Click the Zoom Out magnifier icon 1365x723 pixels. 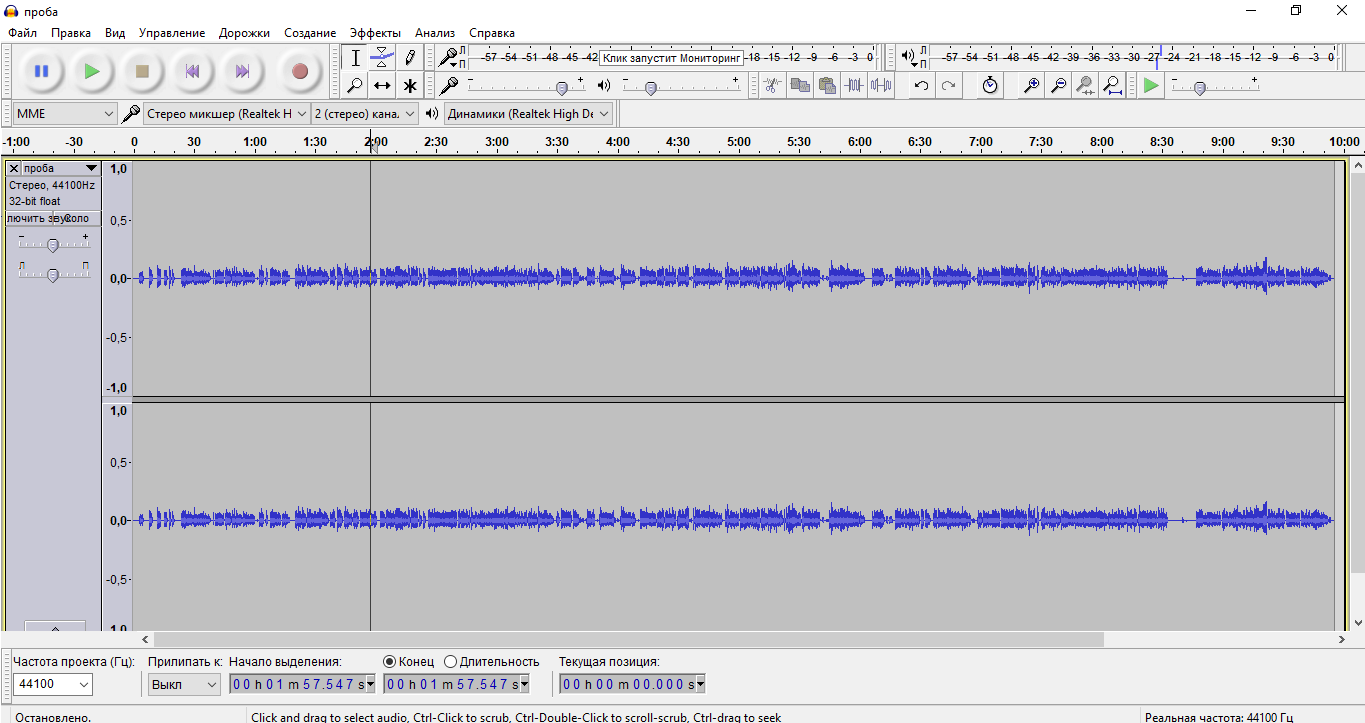1058,85
